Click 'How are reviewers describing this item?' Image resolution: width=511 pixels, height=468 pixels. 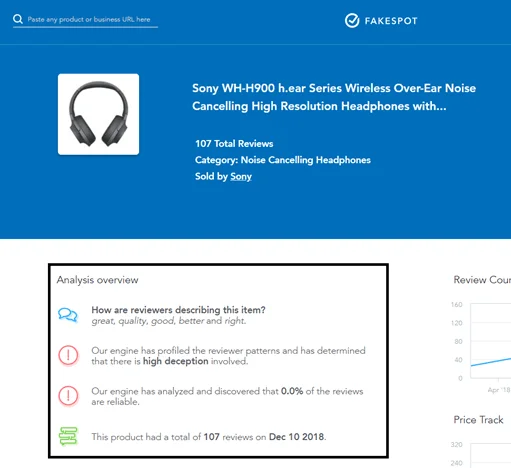point(178,310)
